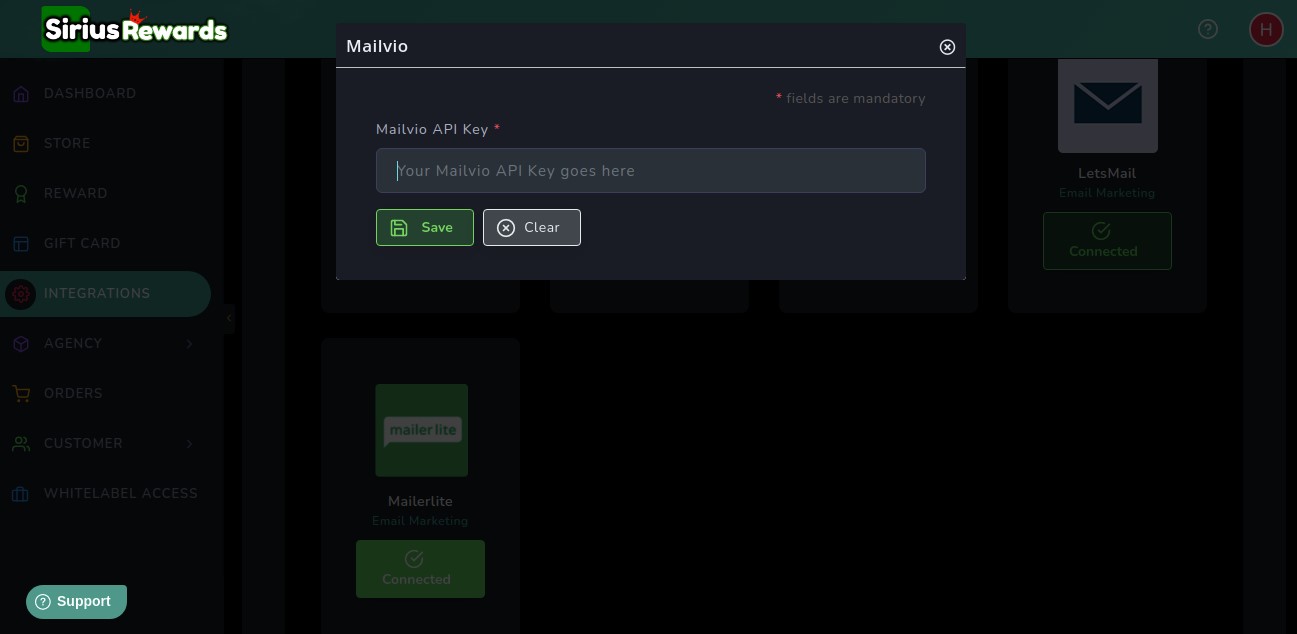The image size is (1297, 634).
Task: Click the LetsMail Connected button
Action: 1107,241
